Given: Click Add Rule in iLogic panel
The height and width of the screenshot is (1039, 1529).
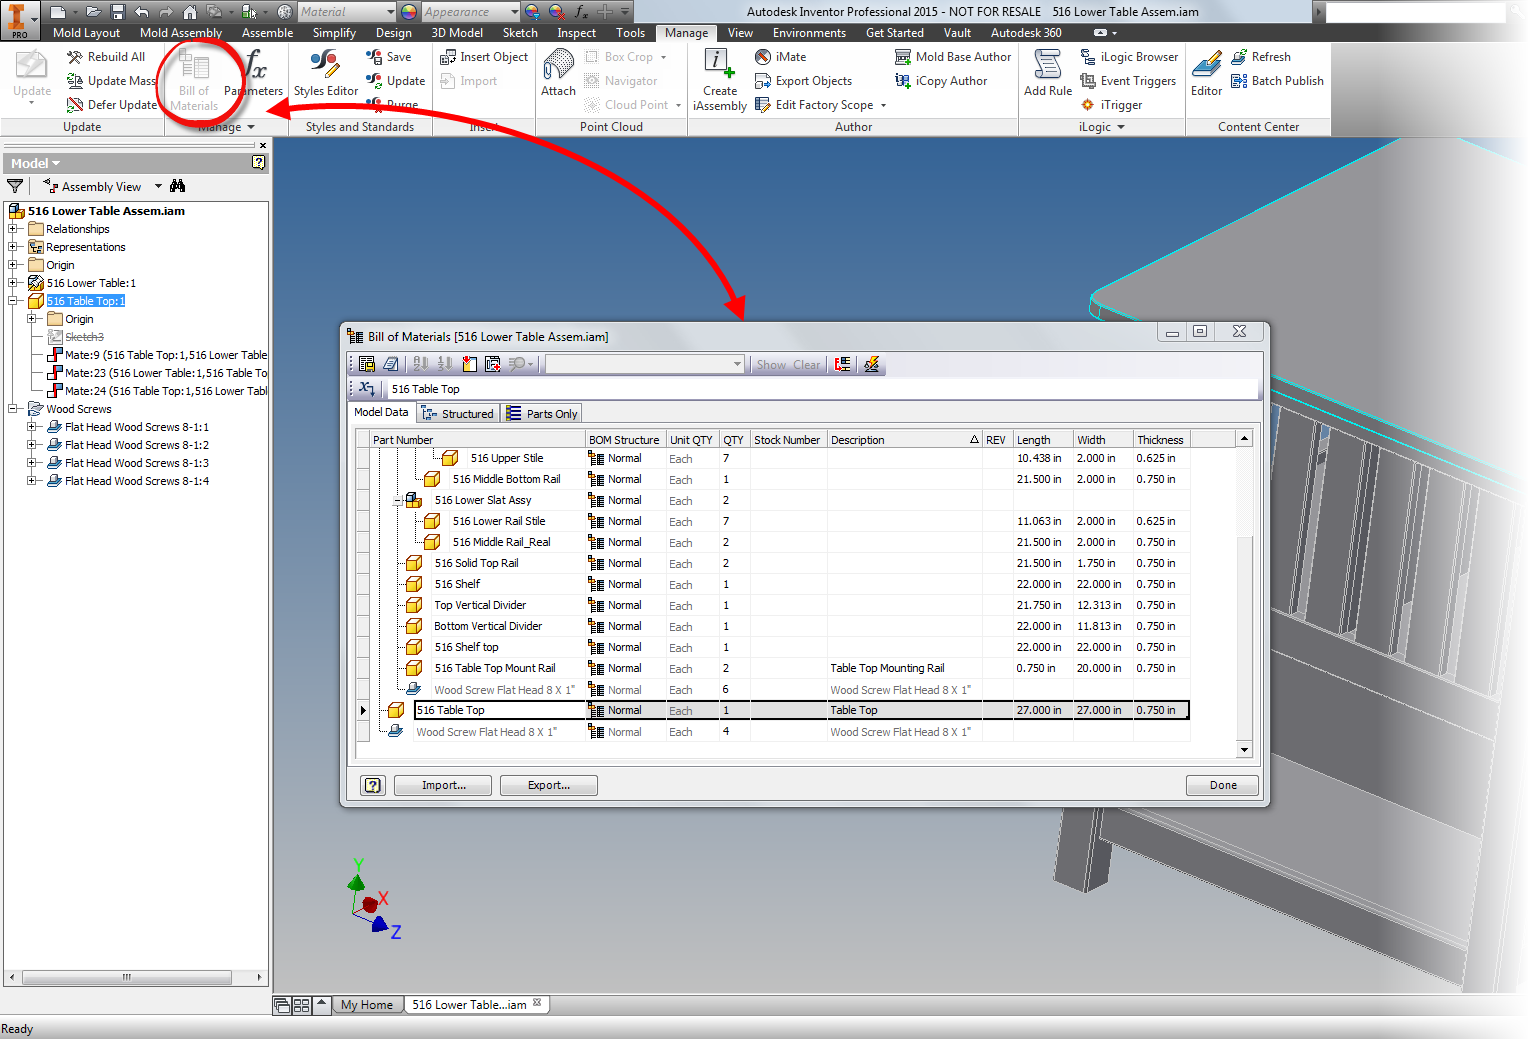Looking at the screenshot, I should coord(1048,74).
